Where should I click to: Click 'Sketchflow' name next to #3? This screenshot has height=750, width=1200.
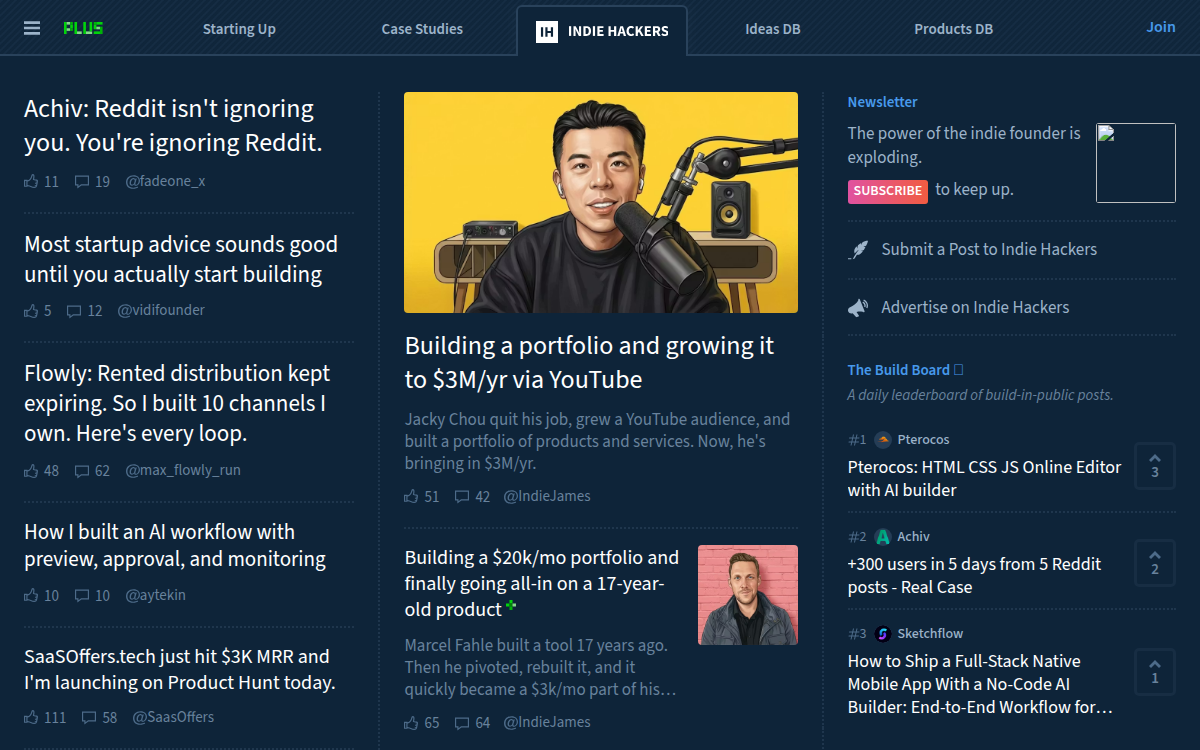click(930, 634)
